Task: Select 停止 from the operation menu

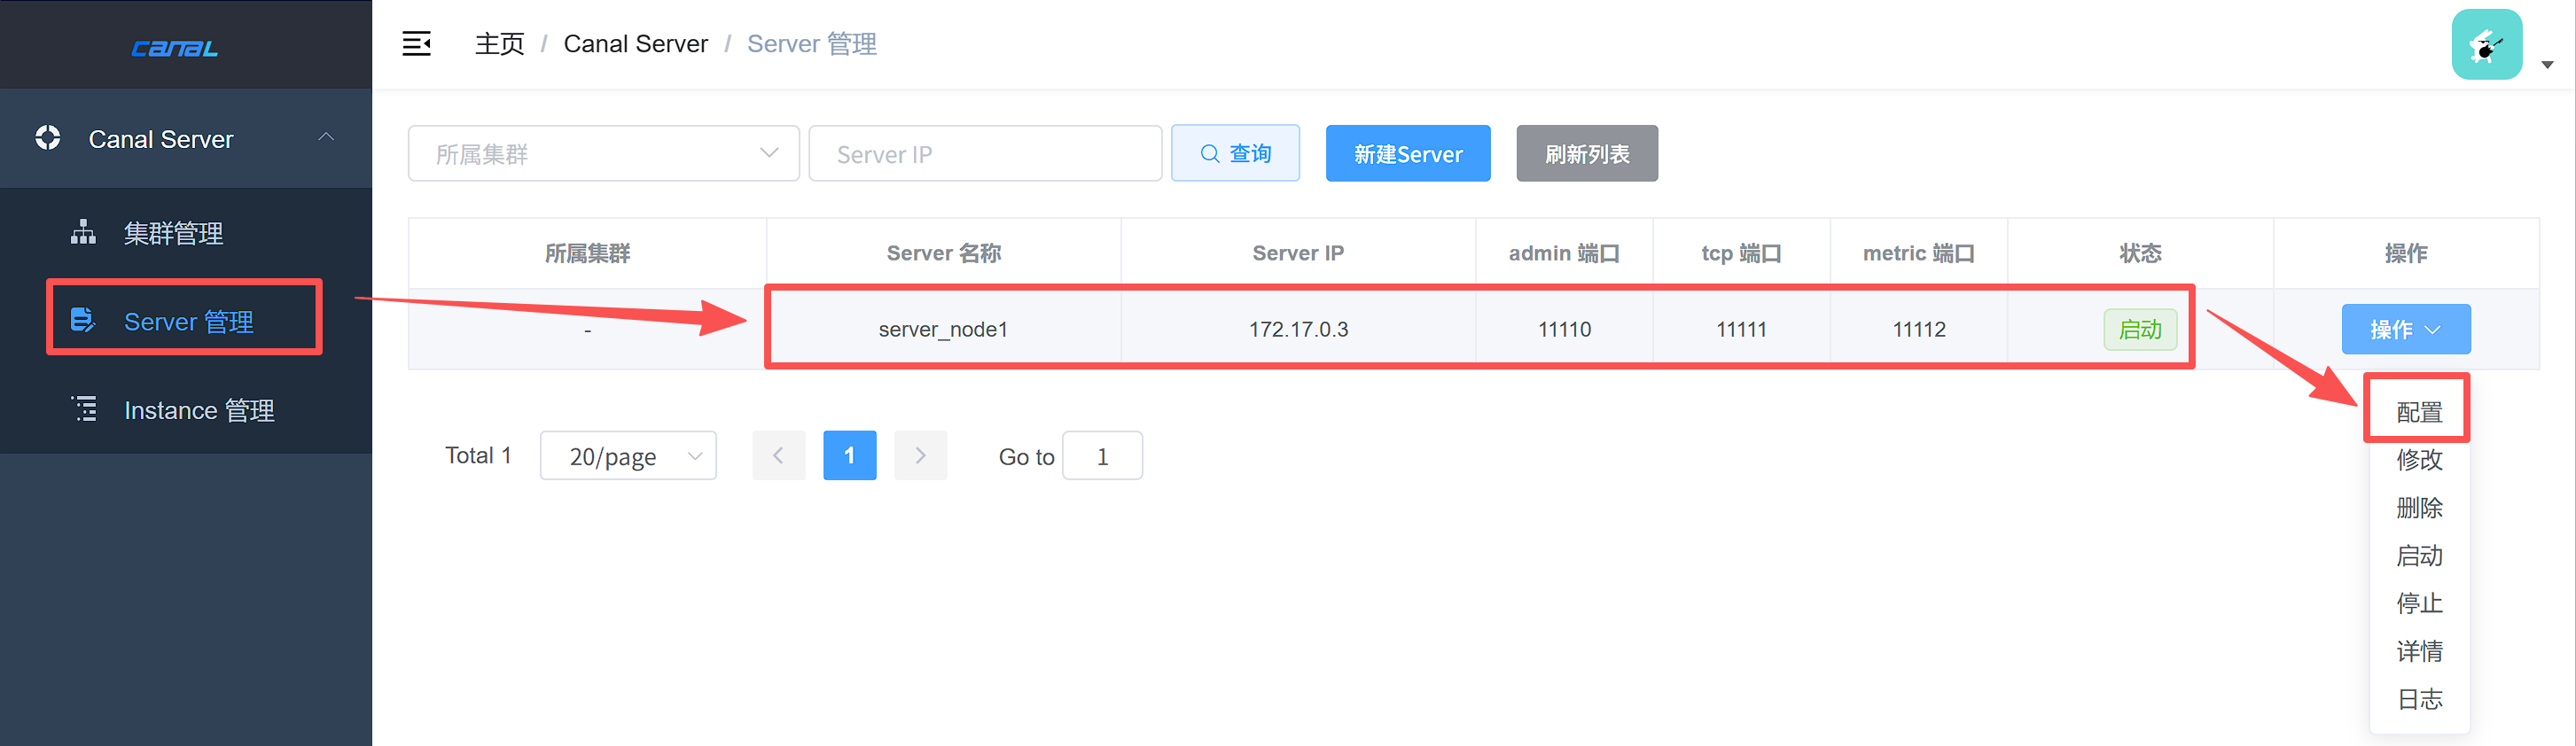Action: [x=2419, y=604]
